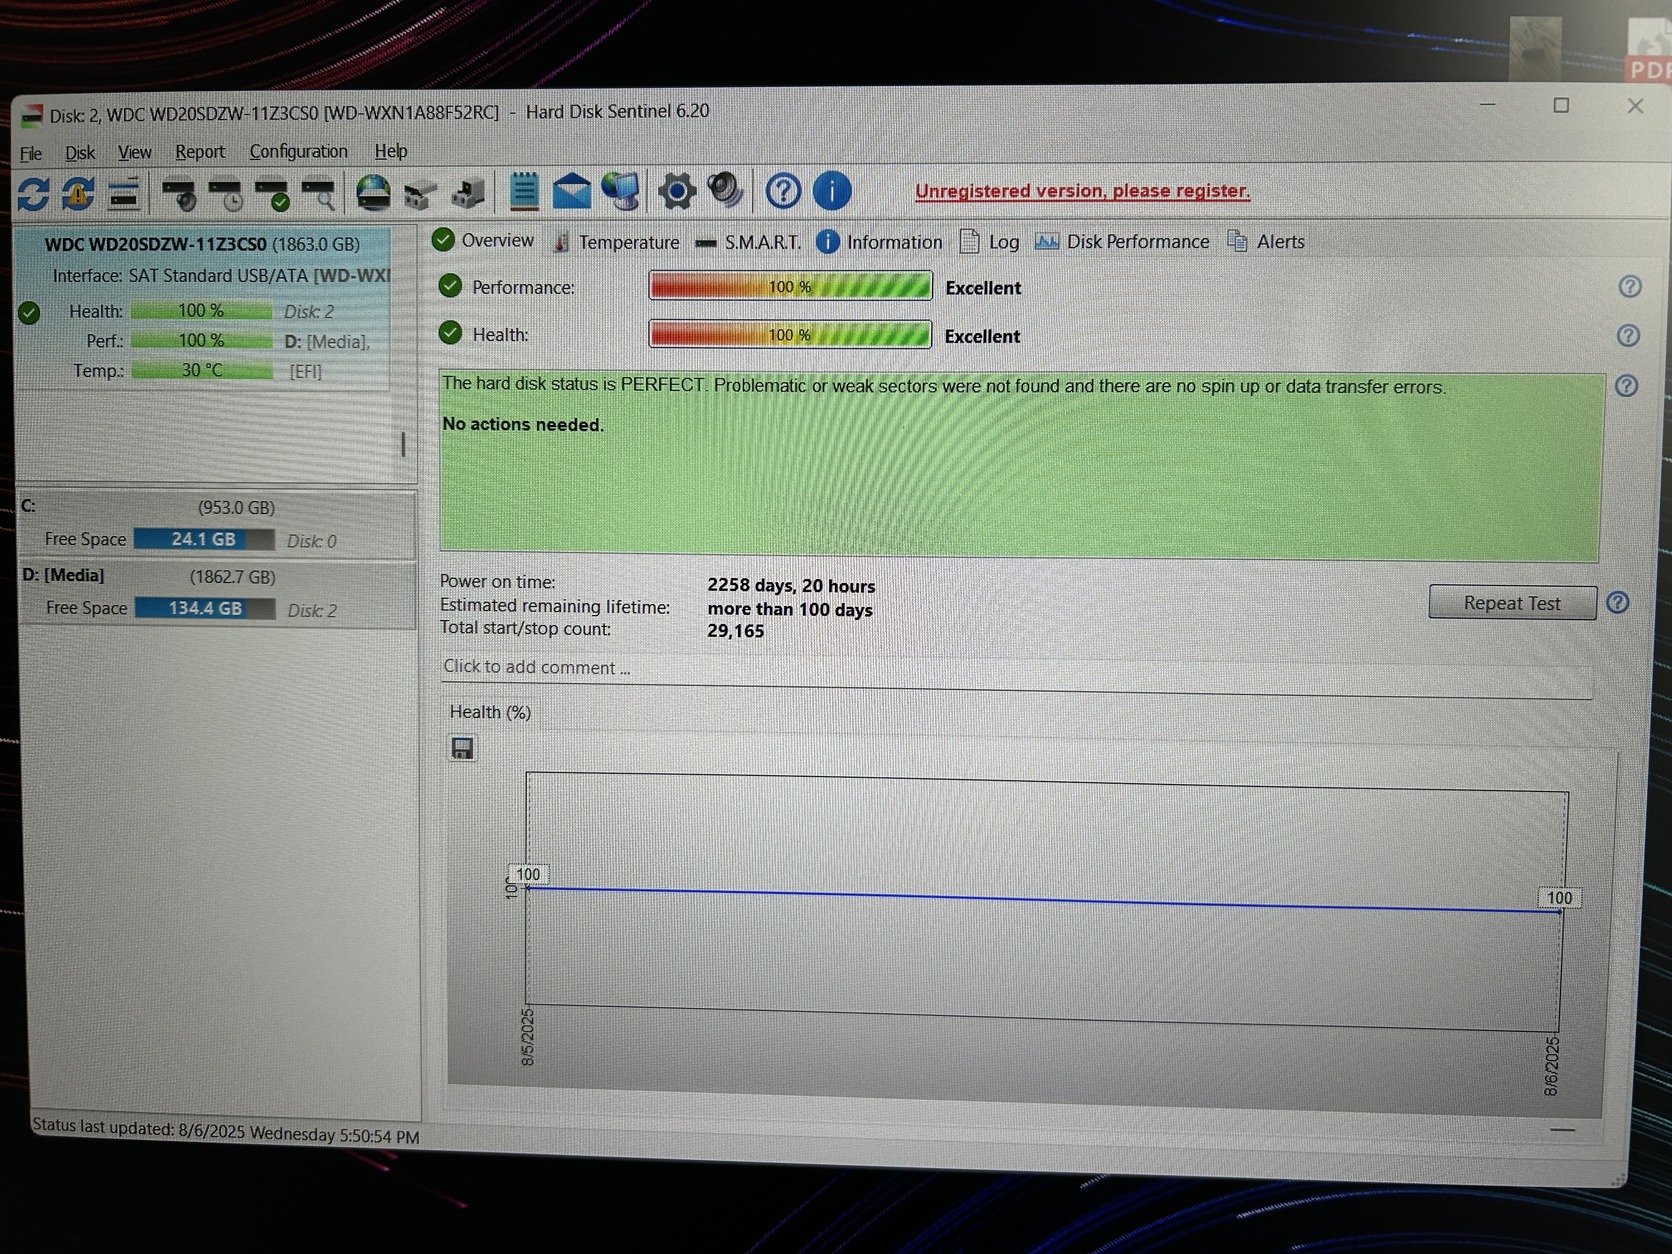Click the globe and monitor toolbar icon
This screenshot has width=1672, height=1254.
click(x=621, y=191)
